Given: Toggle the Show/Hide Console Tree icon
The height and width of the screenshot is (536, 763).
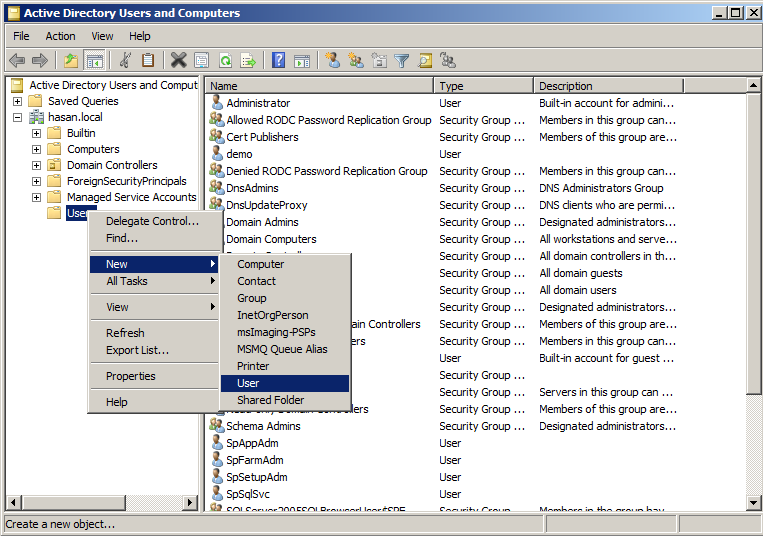Looking at the screenshot, I should (94, 61).
